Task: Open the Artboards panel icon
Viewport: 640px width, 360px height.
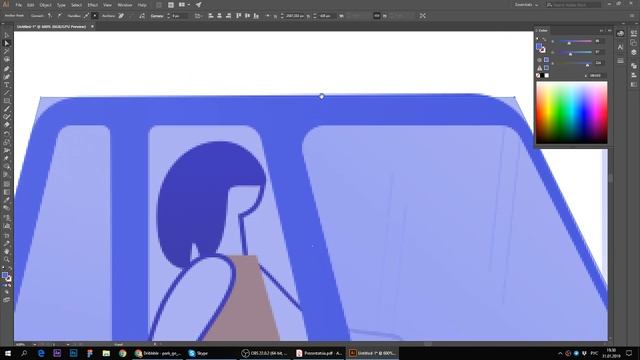Action: click(x=633, y=43)
